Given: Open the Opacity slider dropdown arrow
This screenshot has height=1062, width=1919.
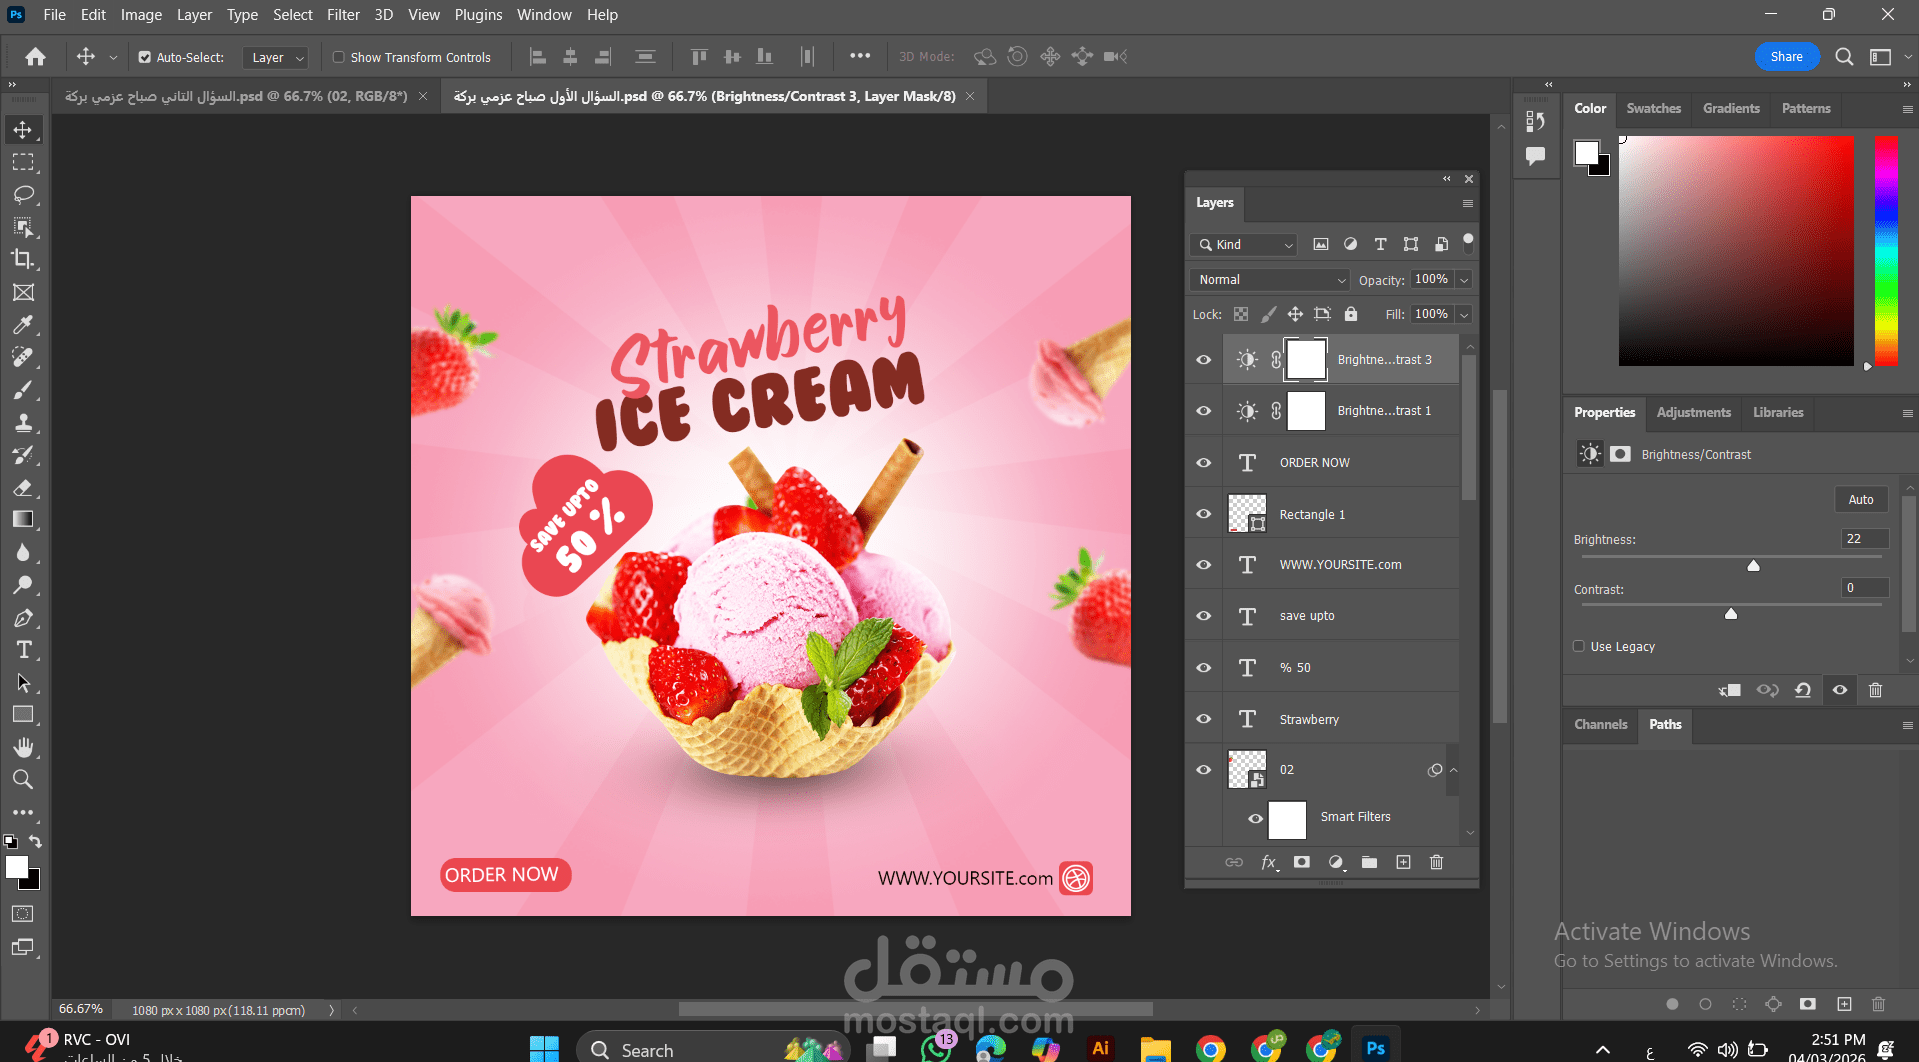Looking at the screenshot, I should 1464,280.
